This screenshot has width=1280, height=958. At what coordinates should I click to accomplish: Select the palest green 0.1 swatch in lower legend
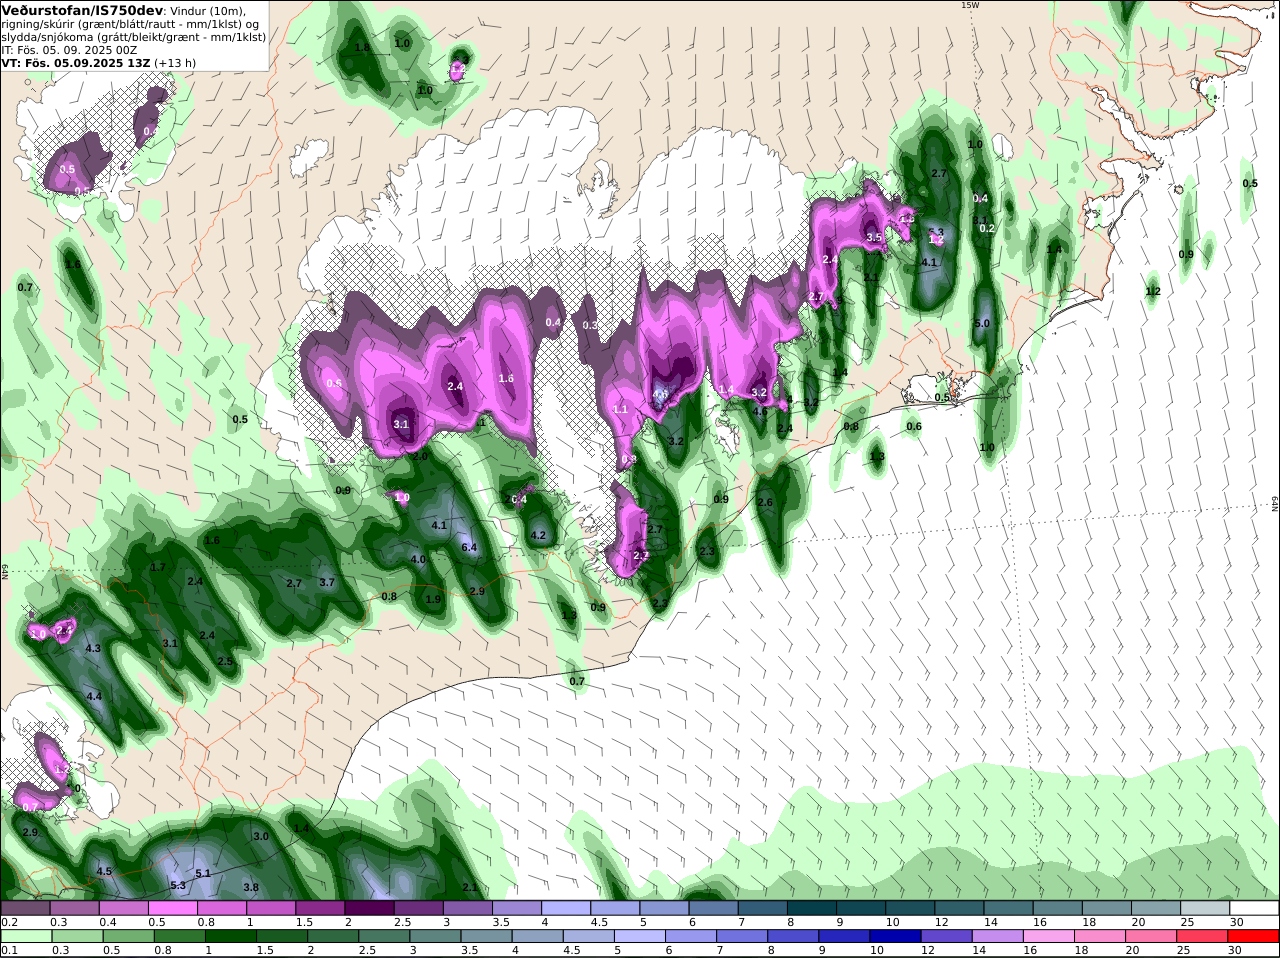pos(25,937)
